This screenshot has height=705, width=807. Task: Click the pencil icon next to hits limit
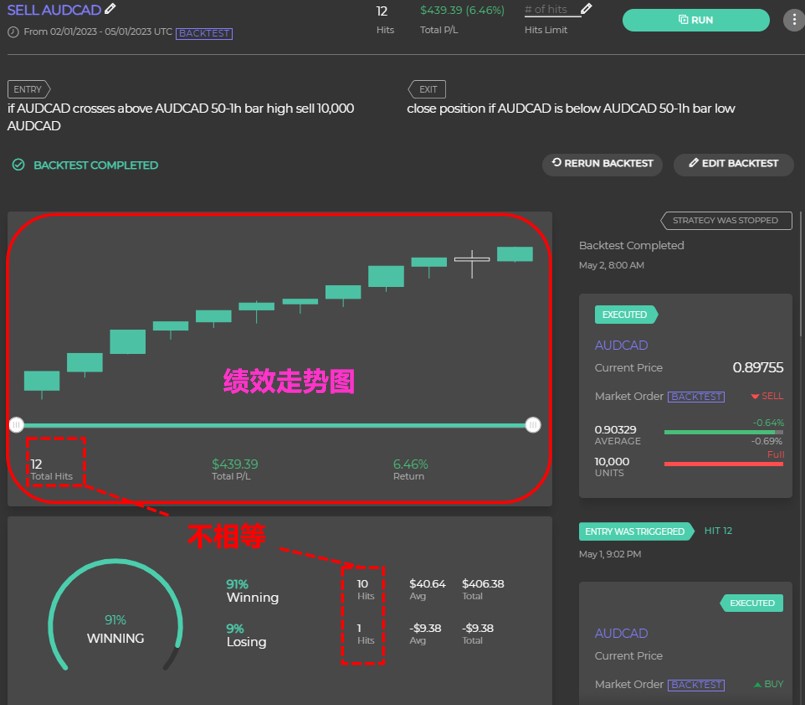tap(586, 9)
